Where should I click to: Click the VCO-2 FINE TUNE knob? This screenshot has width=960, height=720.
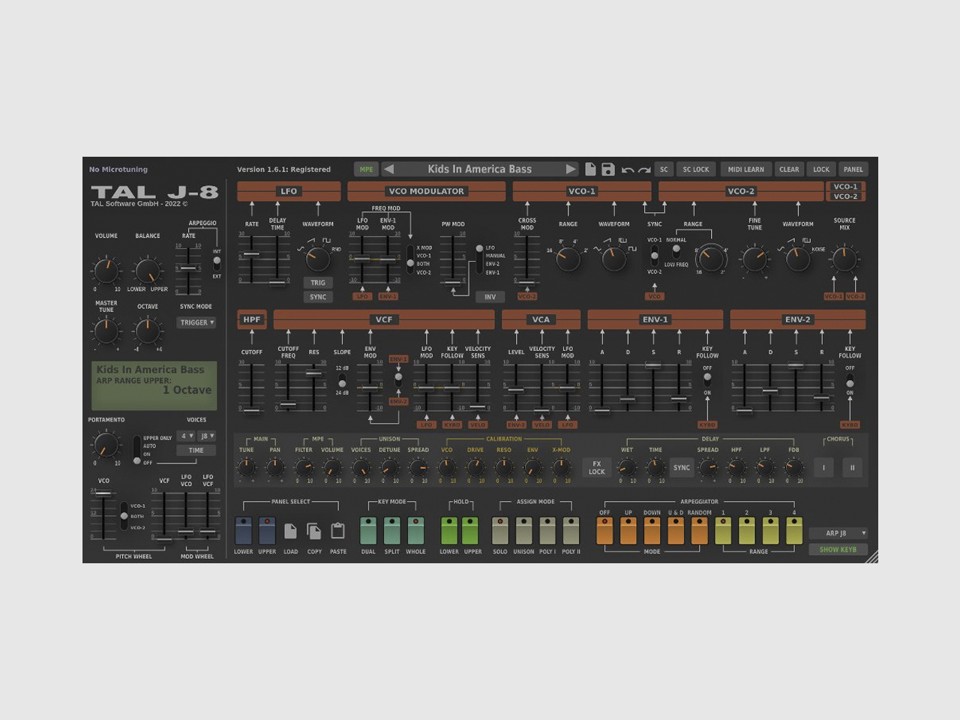click(754, 259)
